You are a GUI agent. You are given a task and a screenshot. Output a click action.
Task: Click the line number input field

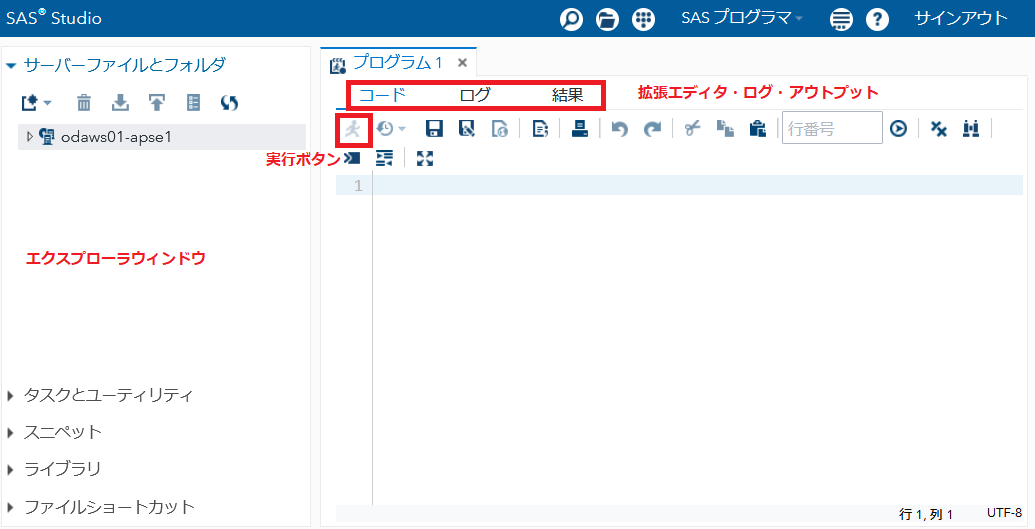coord(832,127)
